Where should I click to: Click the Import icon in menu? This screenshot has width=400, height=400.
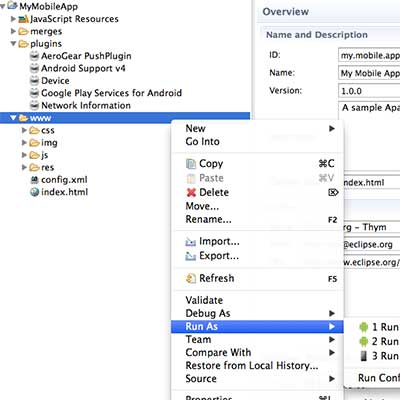[191, 242]
